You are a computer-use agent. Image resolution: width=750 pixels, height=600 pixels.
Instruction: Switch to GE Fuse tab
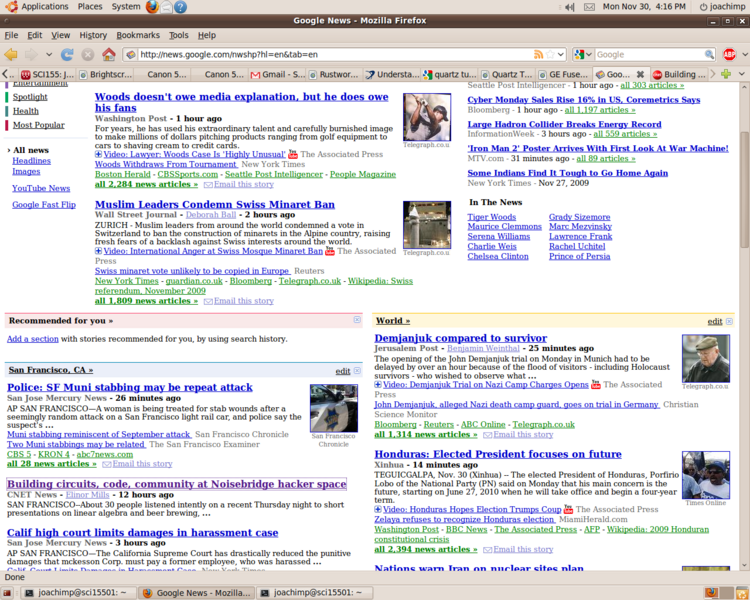[x=563, y=74]
